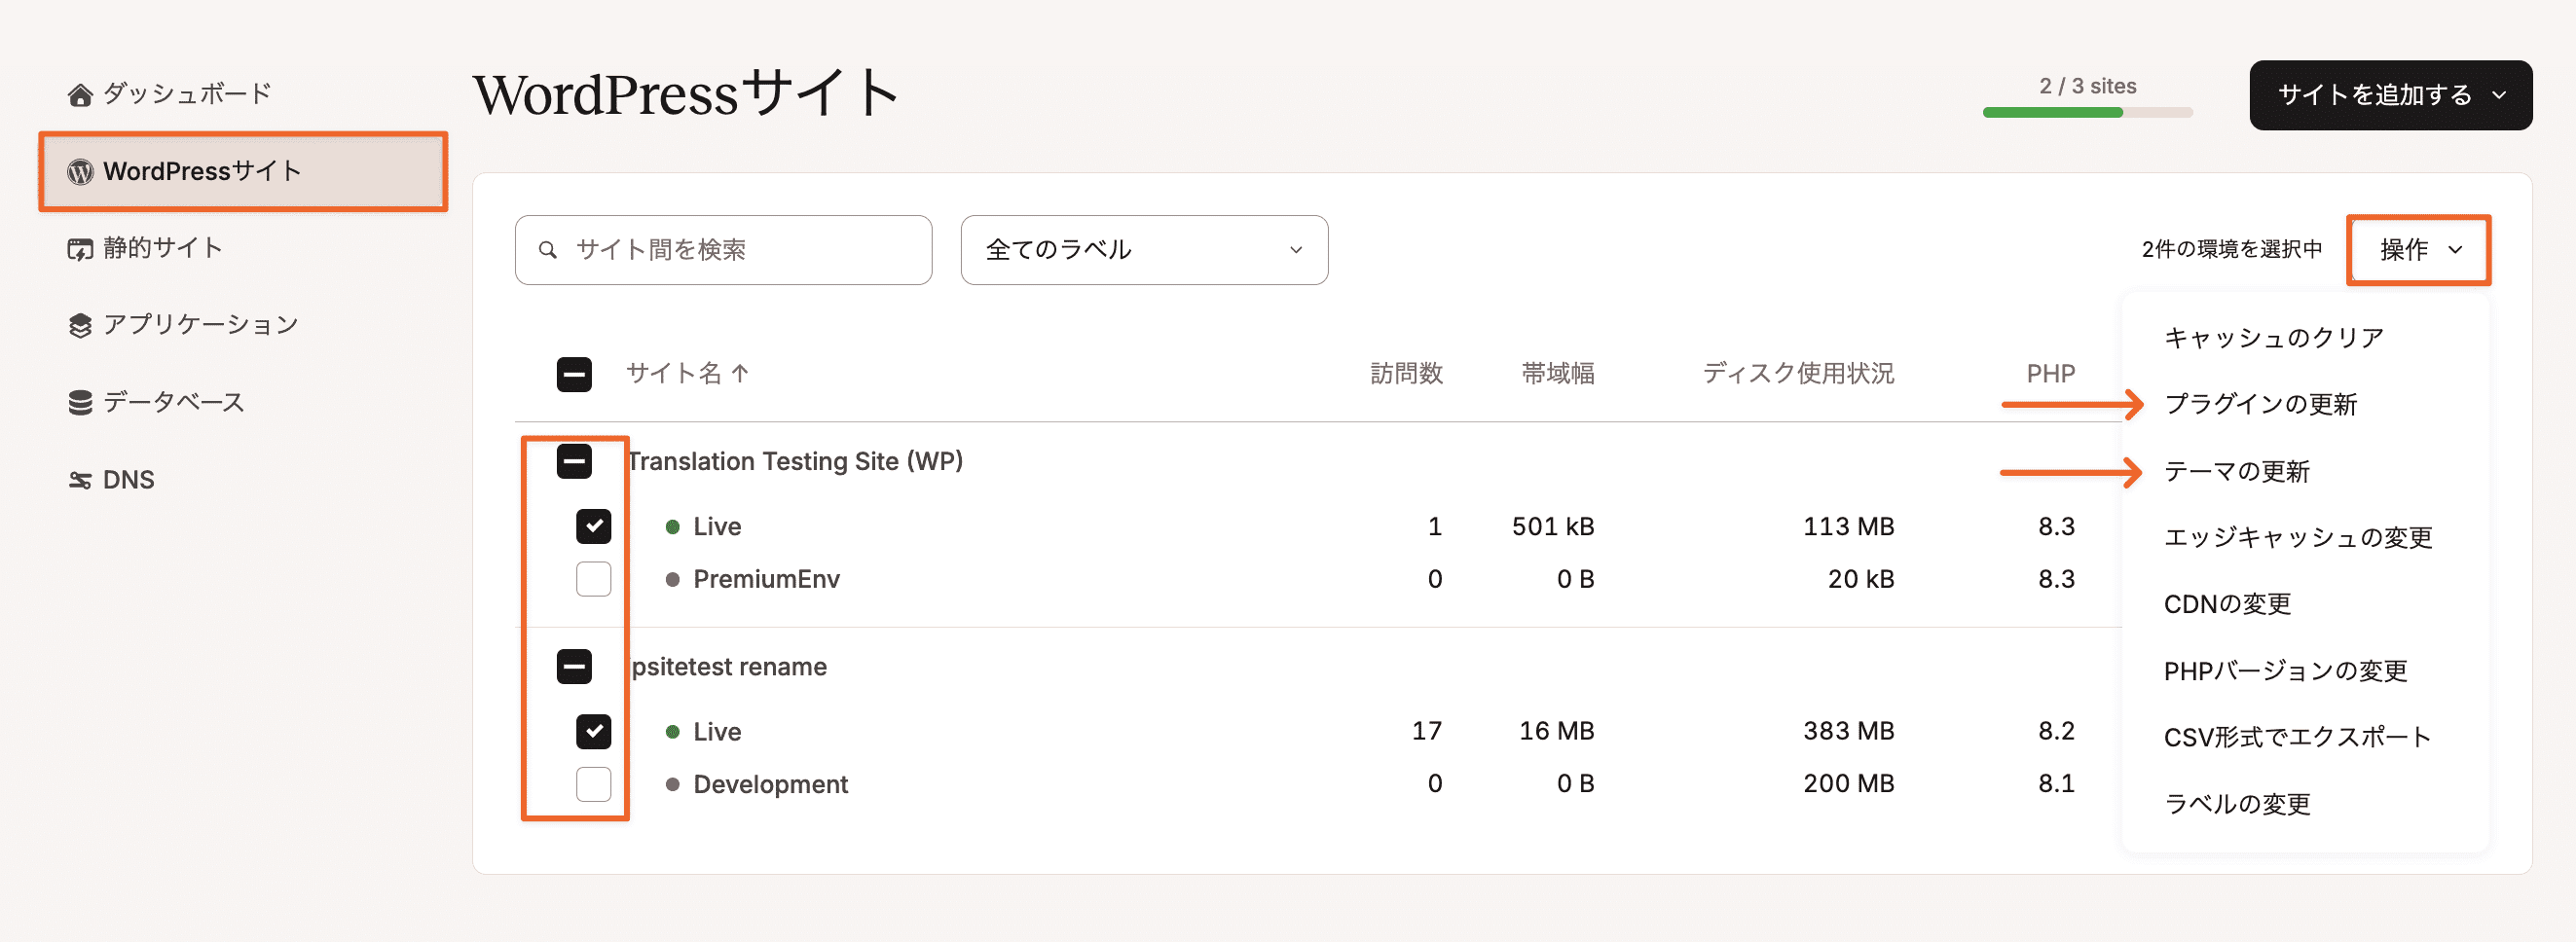Open 静的サイト in sidebar
The width and height of the screenshot is (2576, 942).
click(x=162, y=248)
